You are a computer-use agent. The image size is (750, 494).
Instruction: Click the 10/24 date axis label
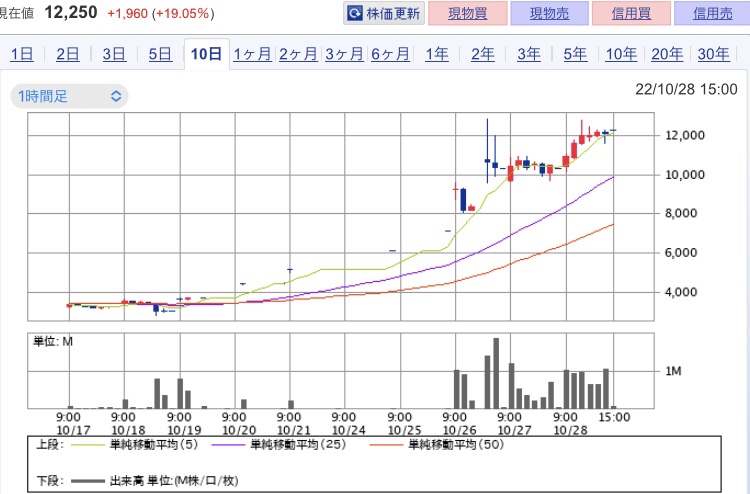point(349,430)
